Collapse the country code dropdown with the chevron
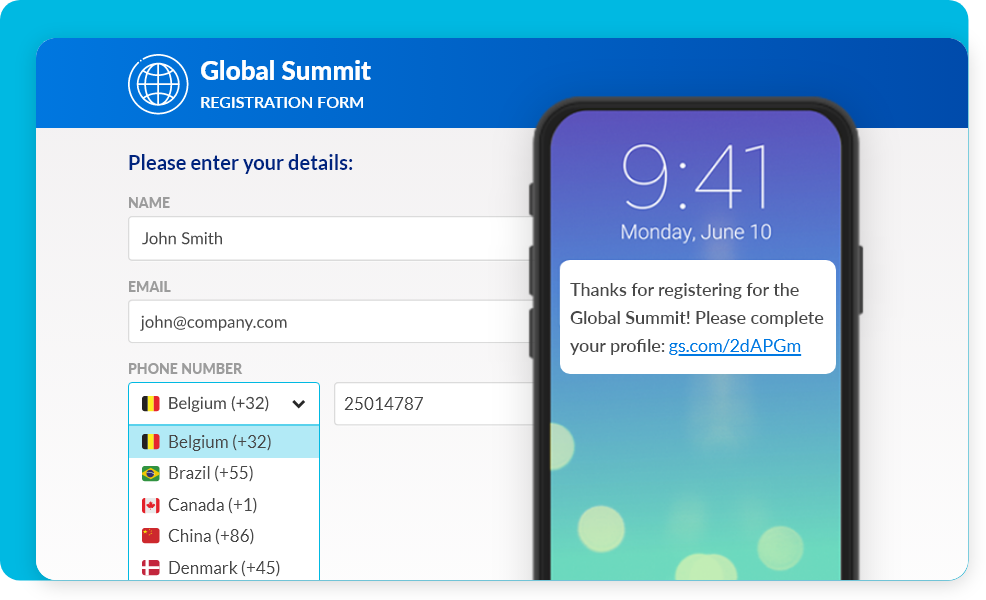The height and width of the screenshot is (600, 986). tap(298, 404)
